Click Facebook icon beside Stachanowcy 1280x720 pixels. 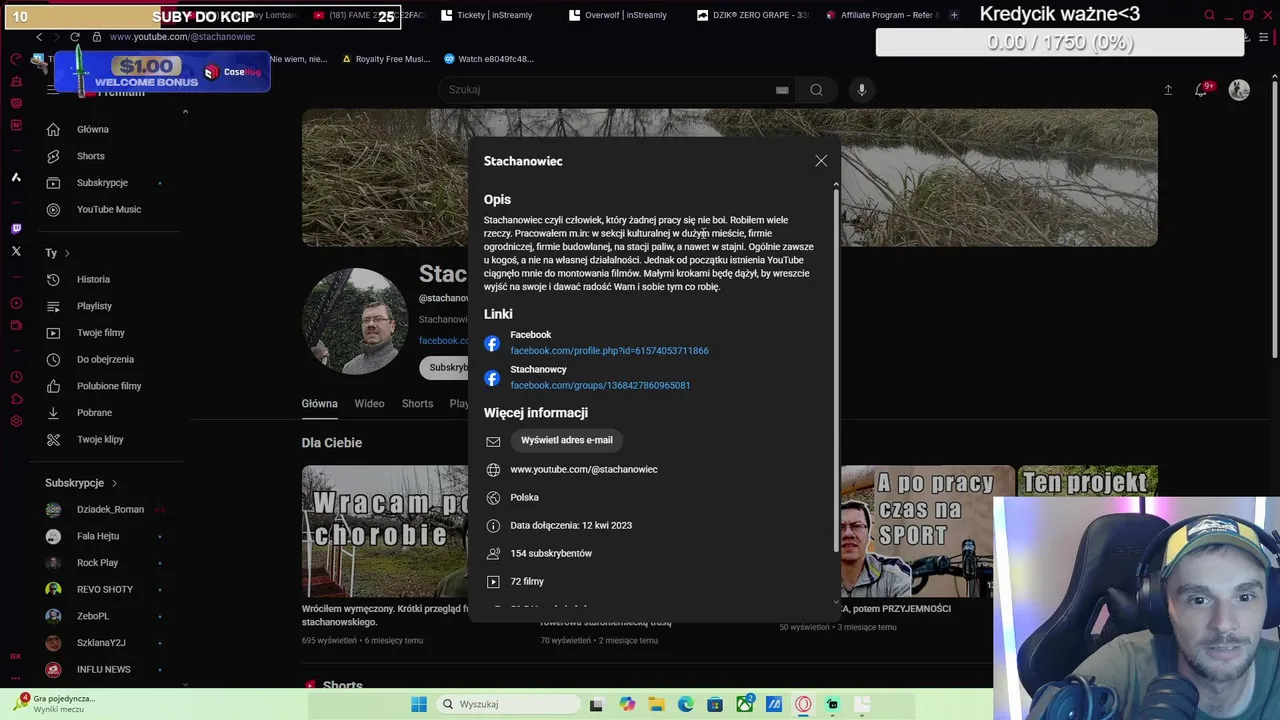pyautogui.click(x=492, y=378)
